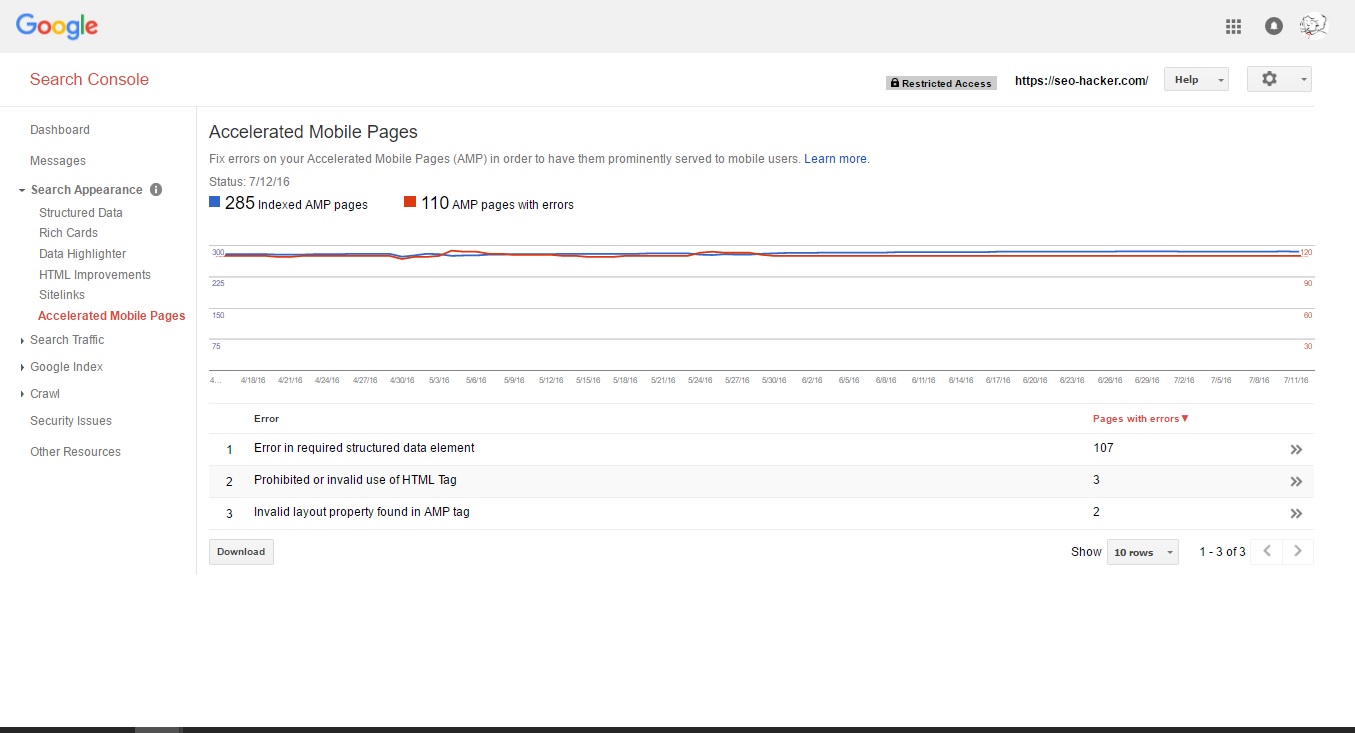Viewport: 1355px width, 733px height.
Task: Click the Learn more link
Action: point(836,159)
